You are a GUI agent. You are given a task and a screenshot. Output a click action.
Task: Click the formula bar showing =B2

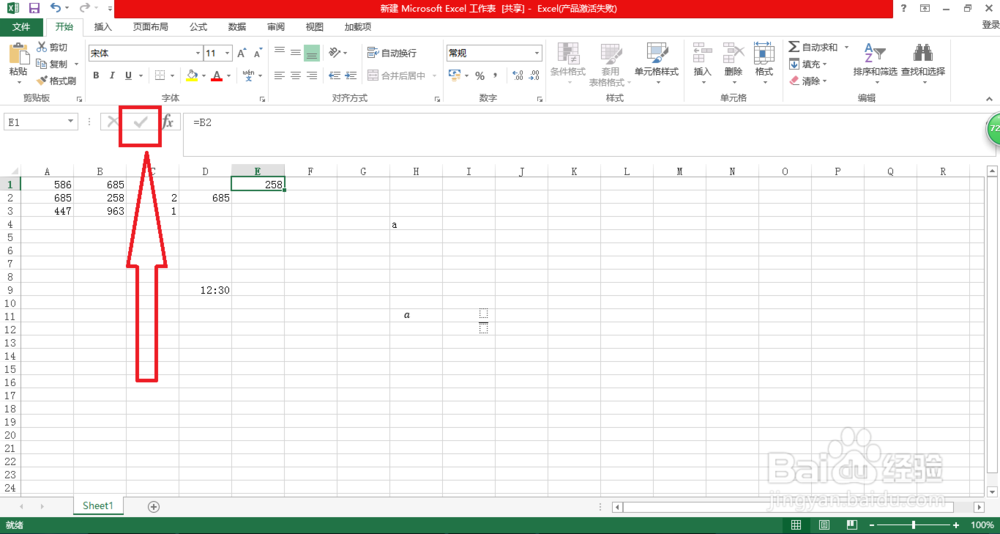pyautogui.click(x=587, y=134)
